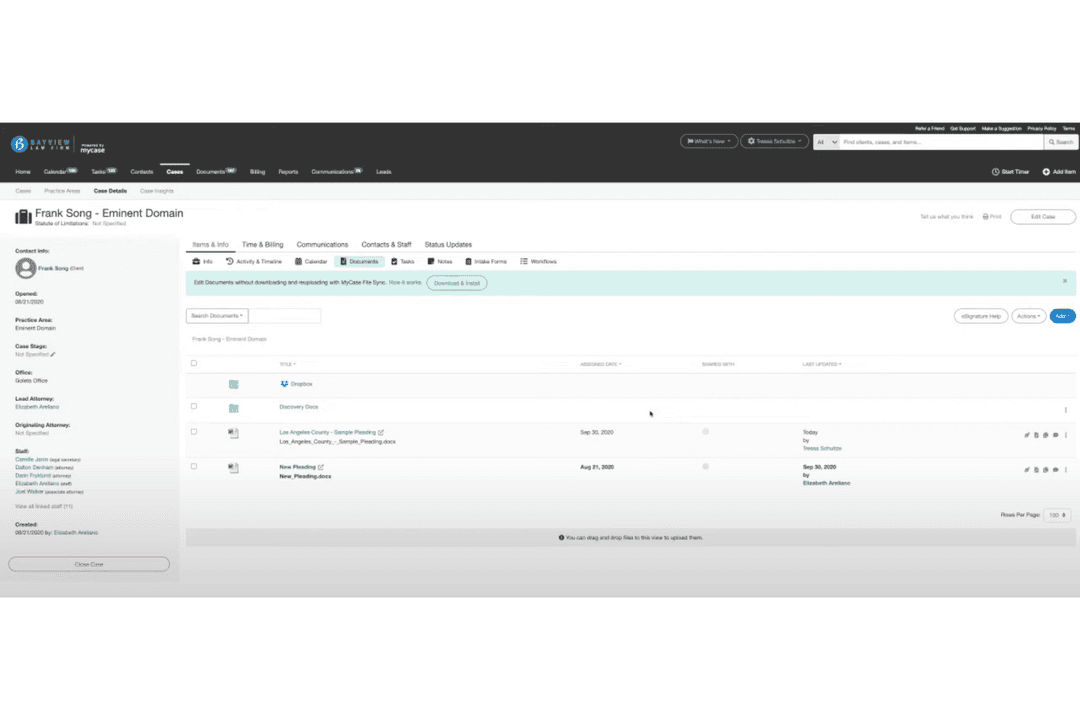Click Frank Song's contact avatar
The image size is (1080, 720).
[x=25, y=268]
